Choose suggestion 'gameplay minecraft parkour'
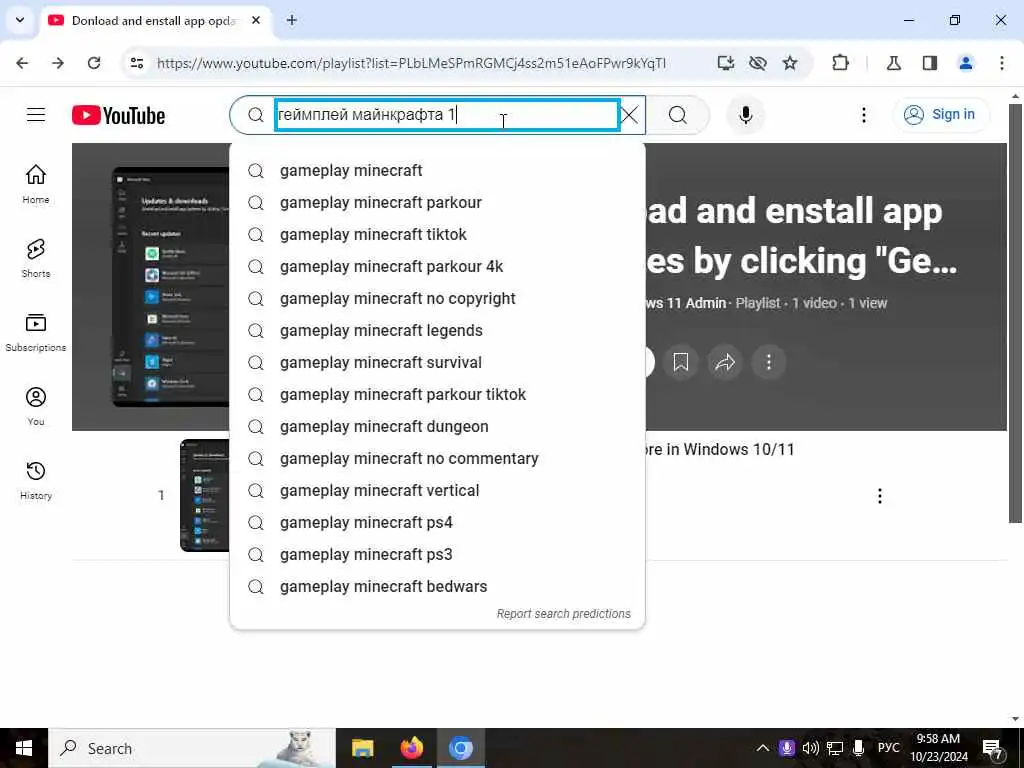Image resolution: width=1024 pixels, height=768 pixels. [x=438, y=202]
